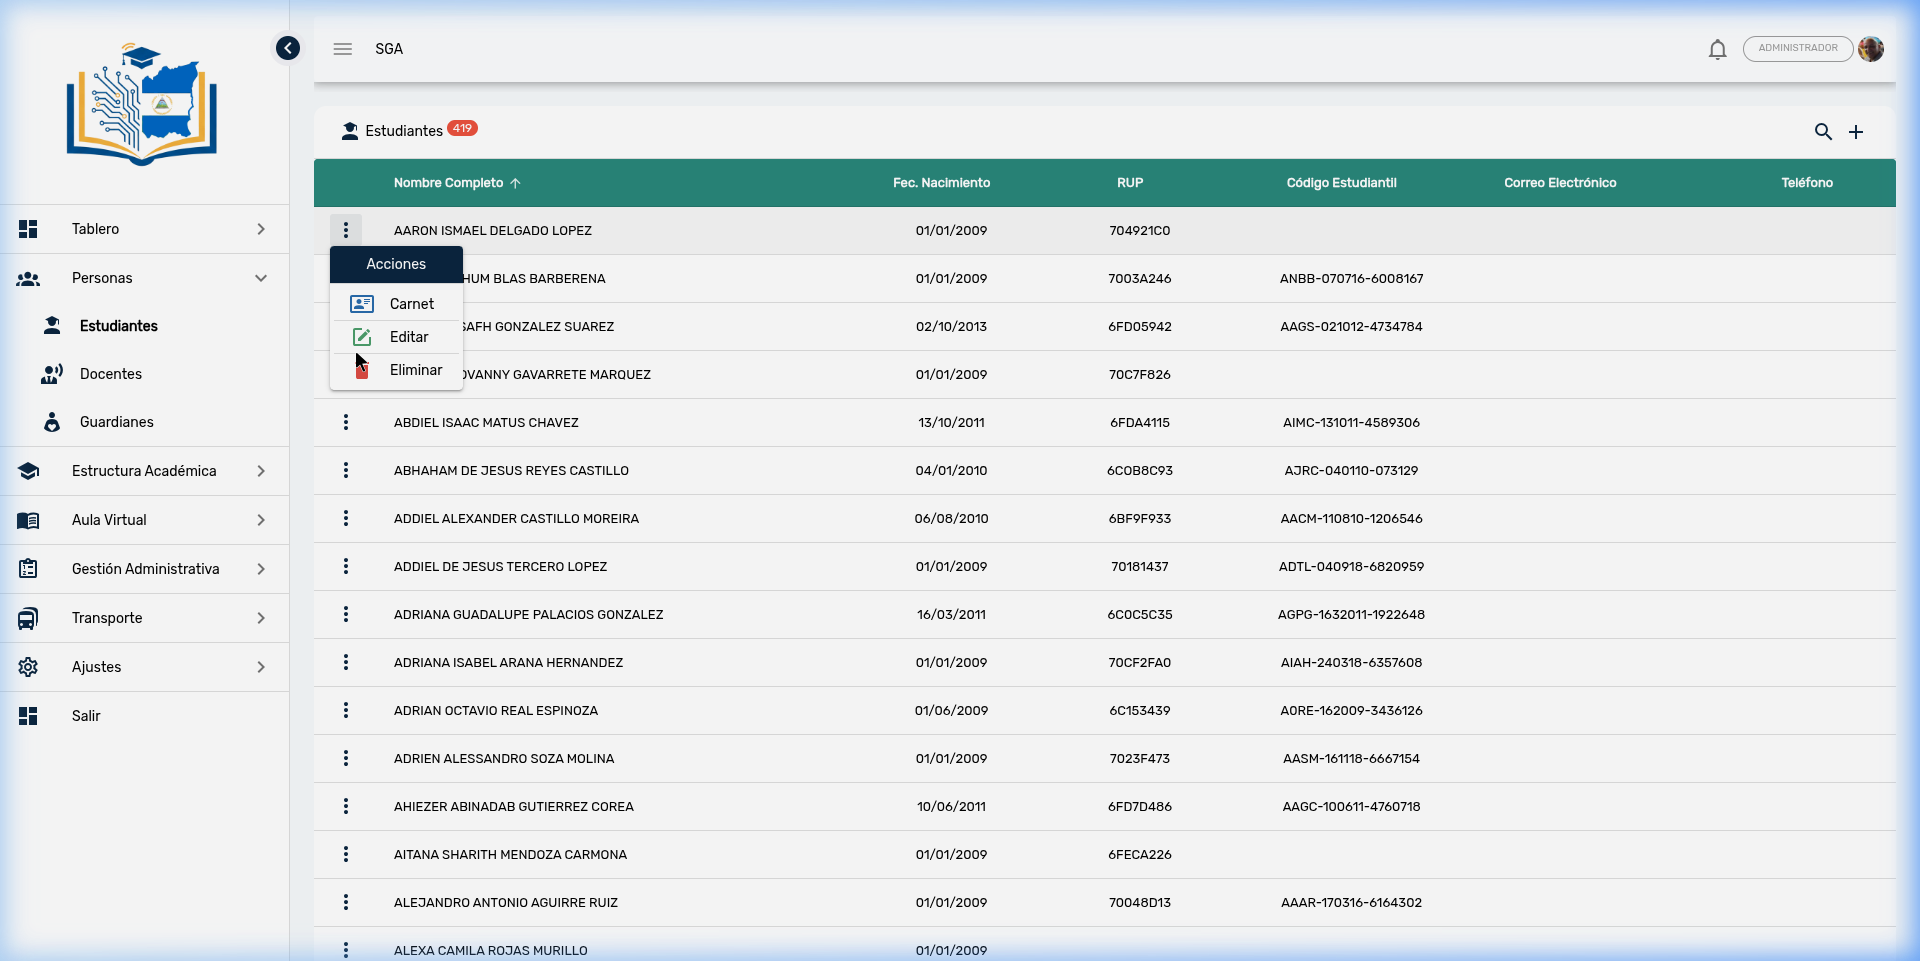Click the ADMINISTRADOR role button
The width and height of the screenshot is (1920, 961).
pos(1797,49)
